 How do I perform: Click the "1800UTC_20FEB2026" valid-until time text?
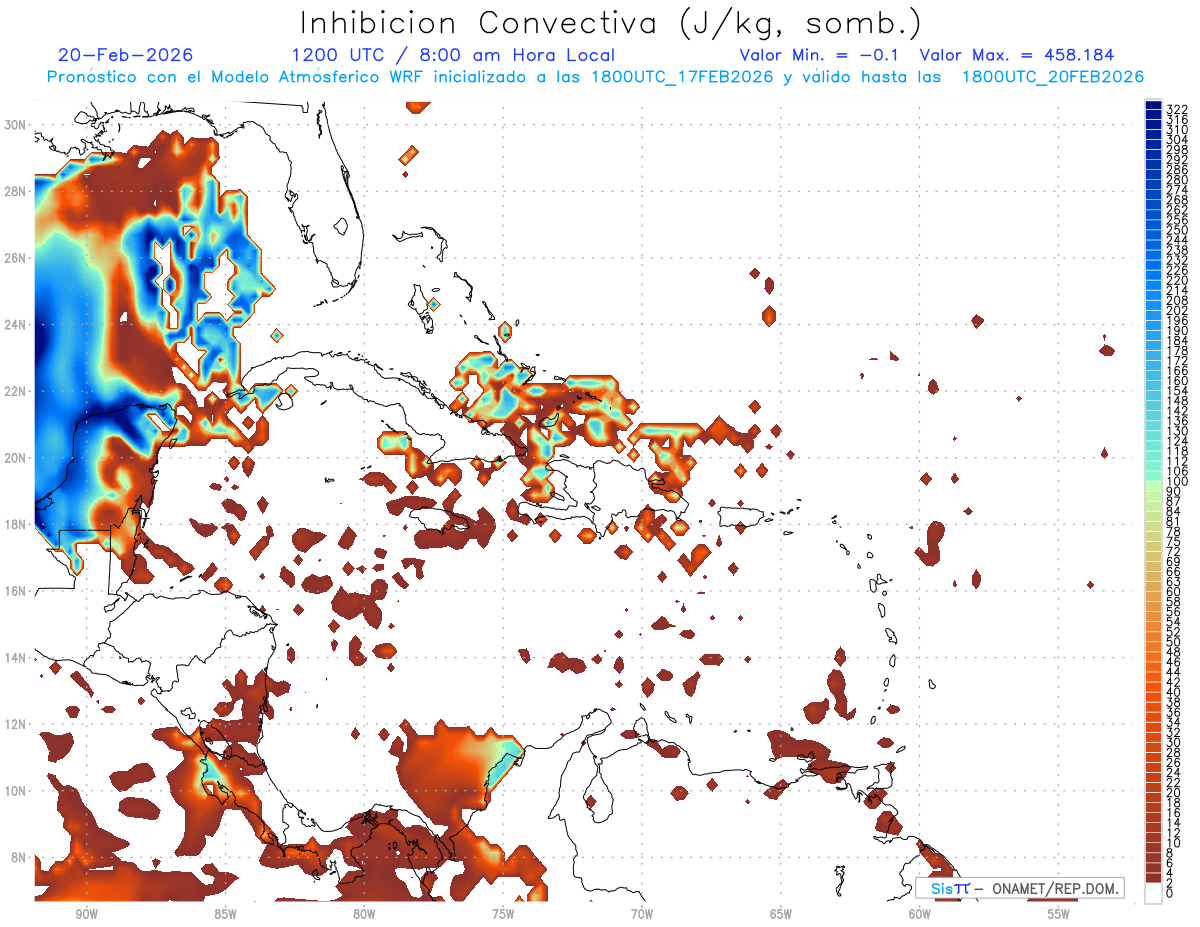1053,77
